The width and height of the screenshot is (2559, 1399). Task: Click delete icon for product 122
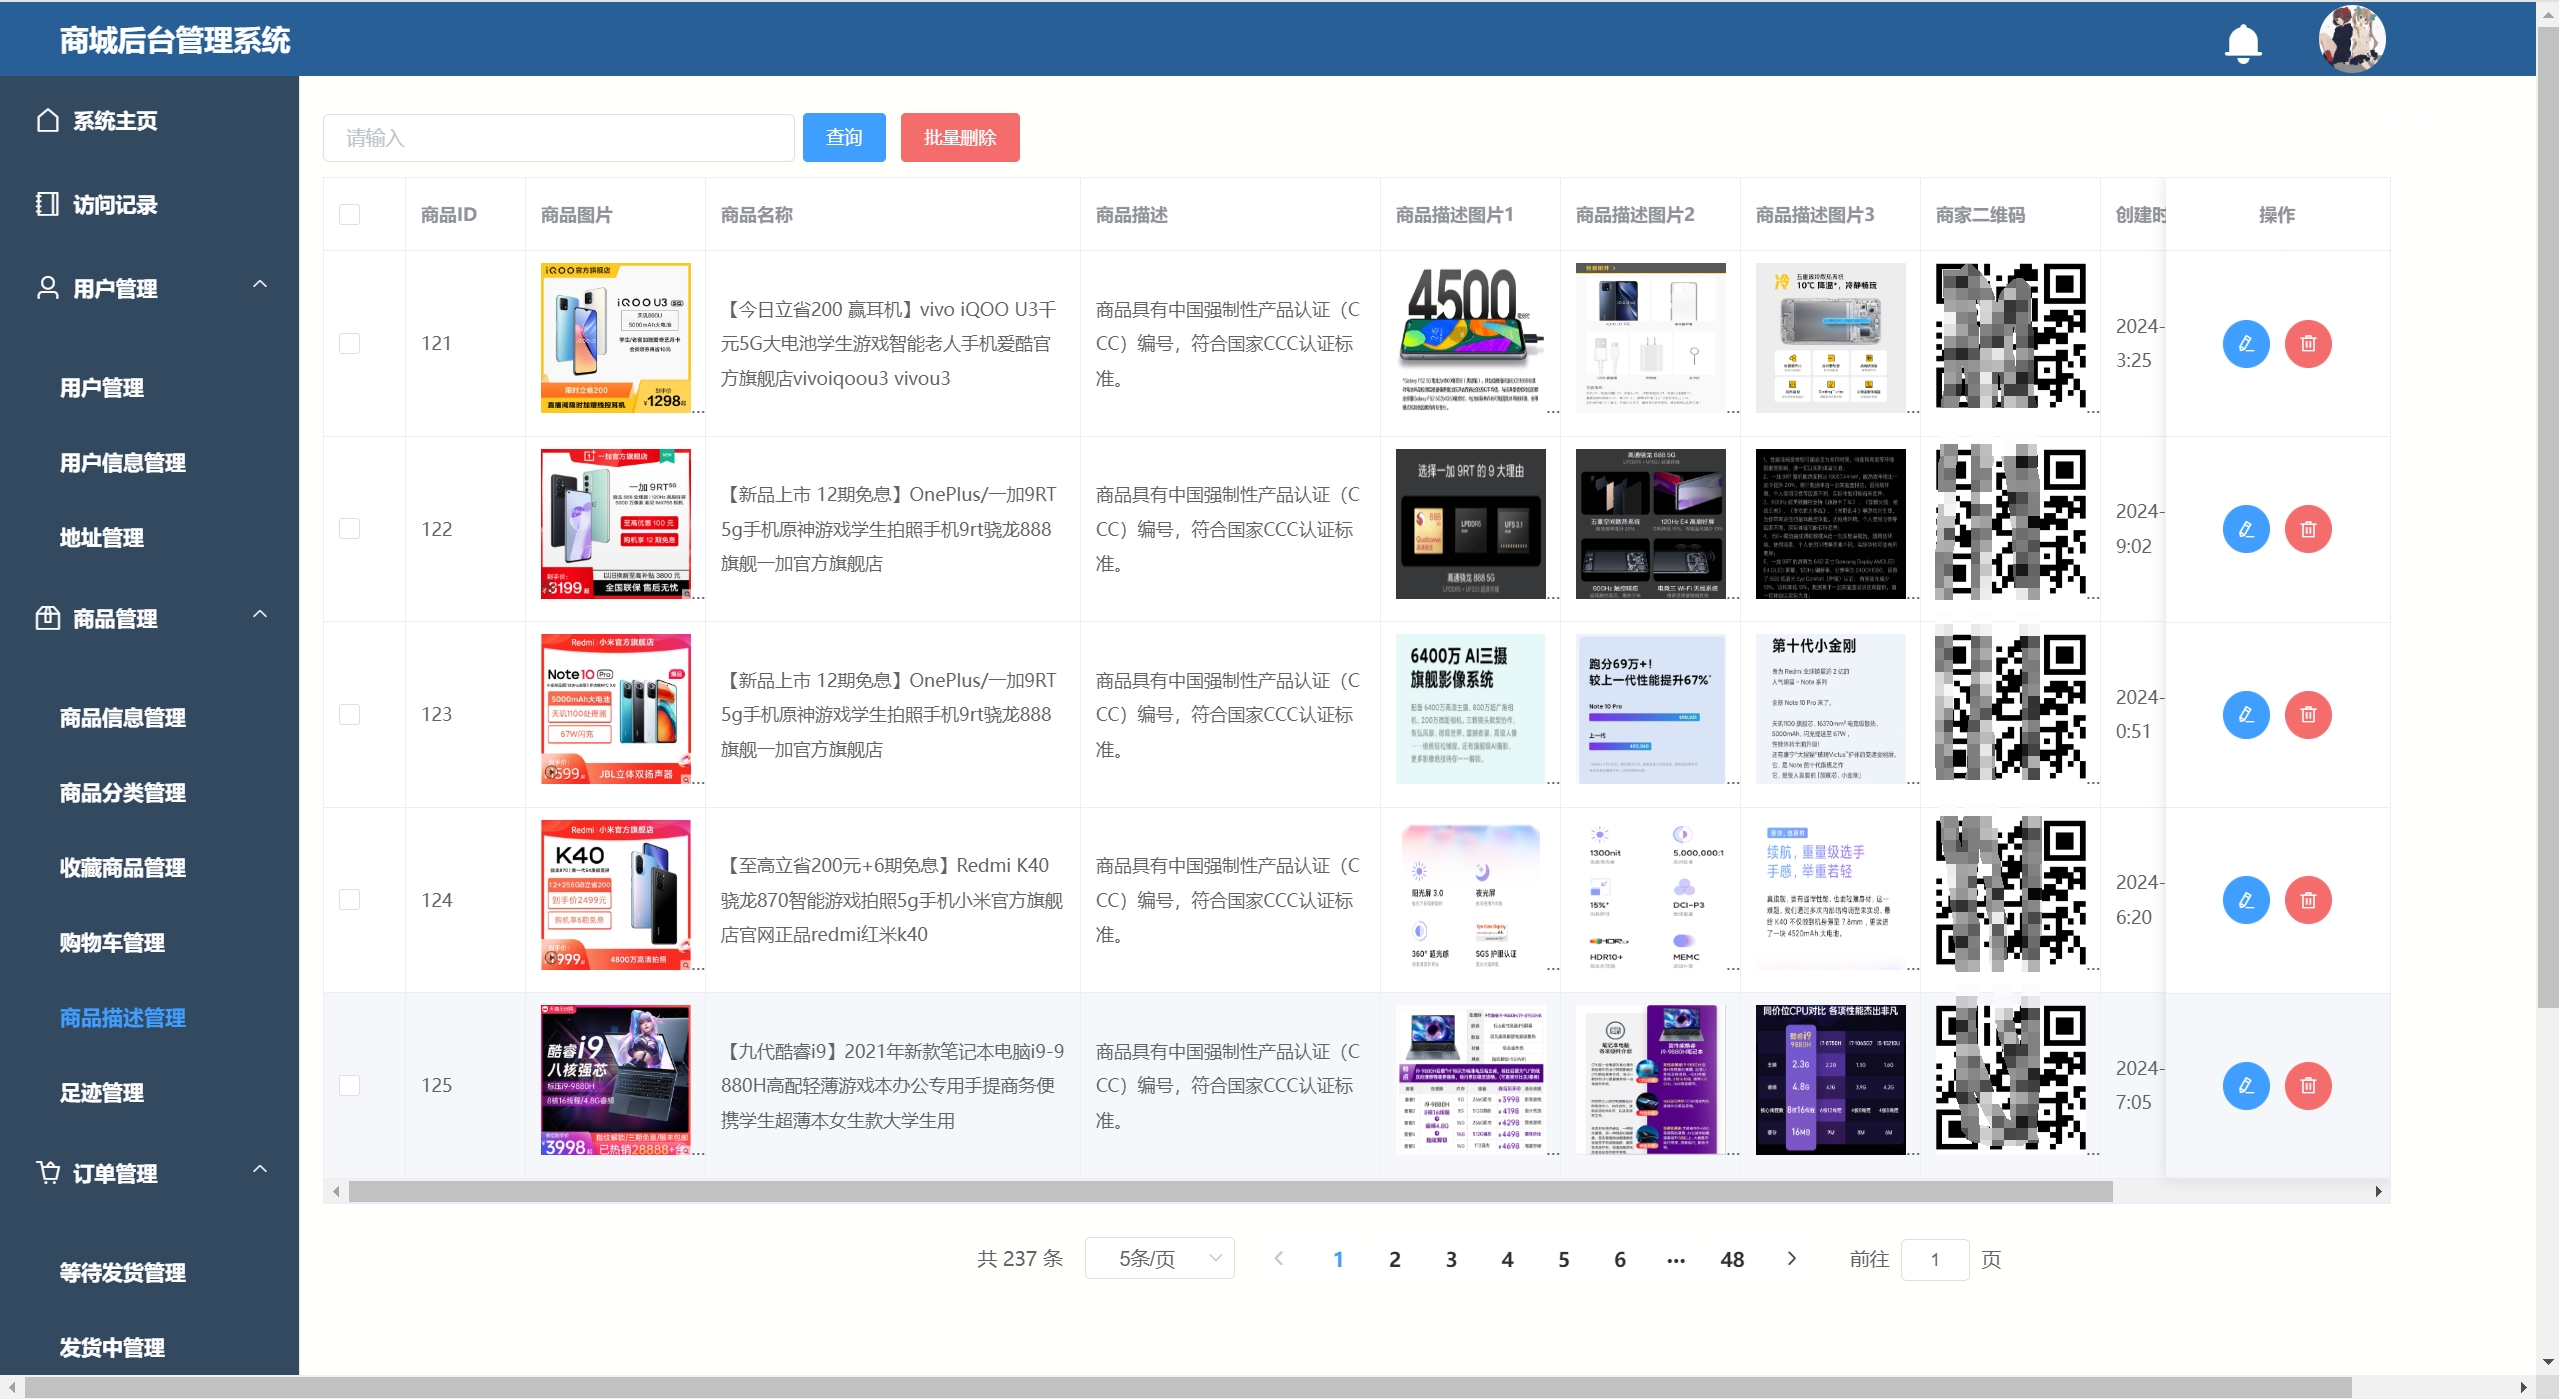click(x=2308, y=529)
